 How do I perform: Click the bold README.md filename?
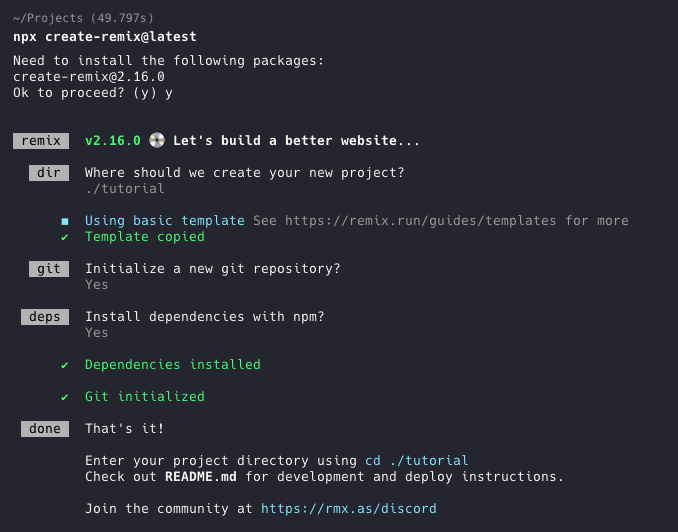click(x=201, y=476)
